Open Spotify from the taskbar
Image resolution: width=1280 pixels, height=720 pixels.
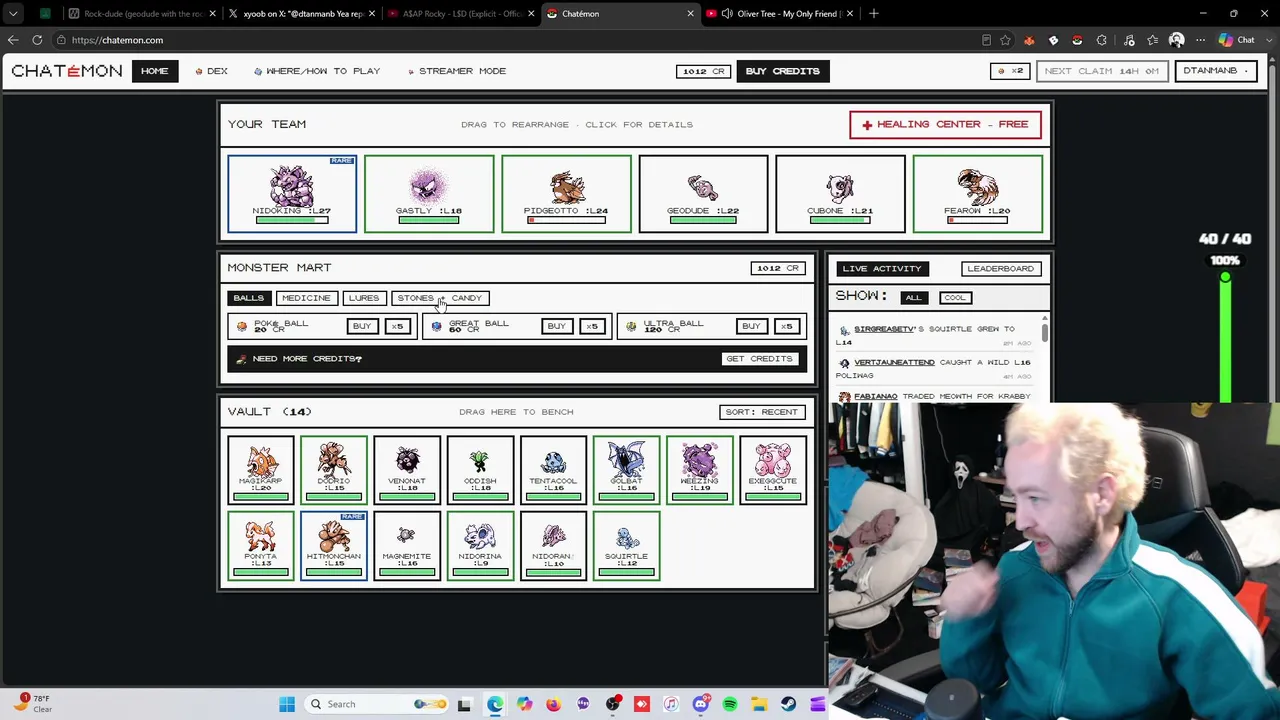pyautogui.click(x=730, y=704)
